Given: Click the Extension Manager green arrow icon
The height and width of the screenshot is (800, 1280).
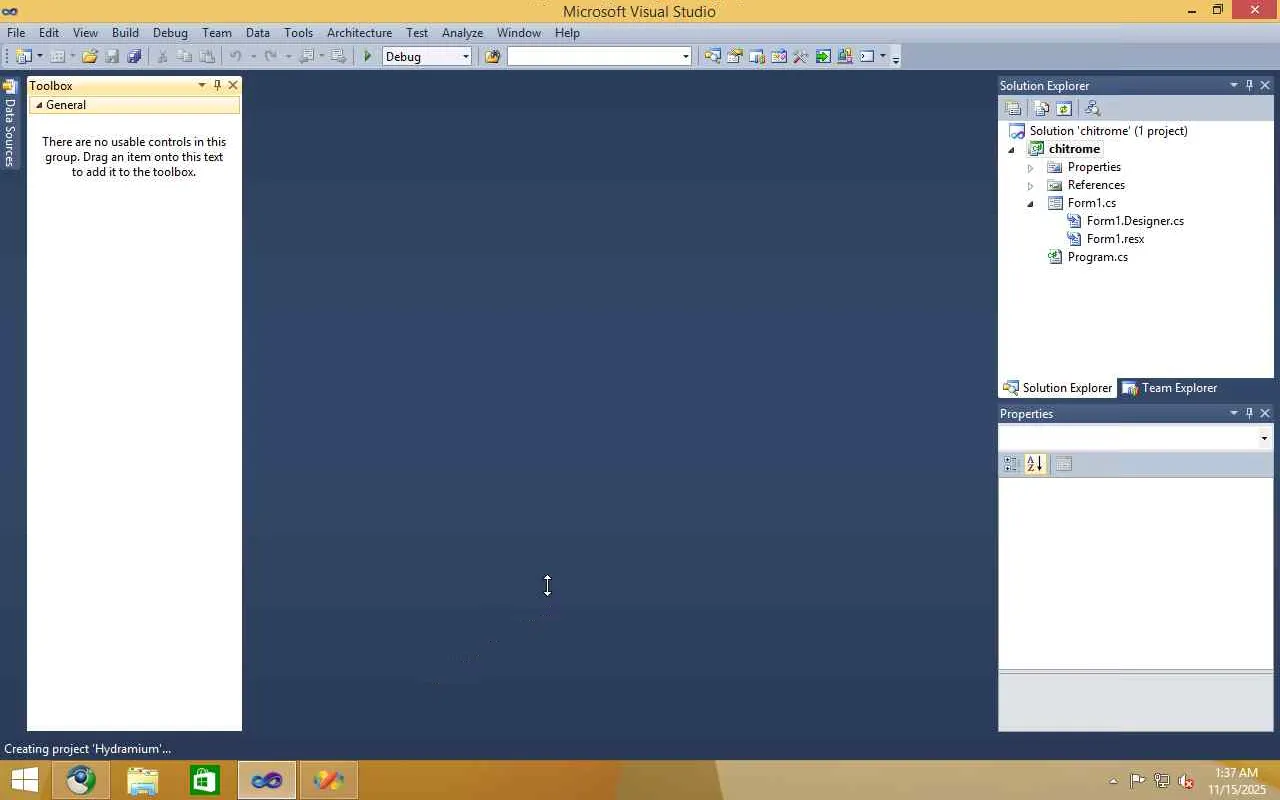Looking at the screenshot, I should tap(823, 57).
